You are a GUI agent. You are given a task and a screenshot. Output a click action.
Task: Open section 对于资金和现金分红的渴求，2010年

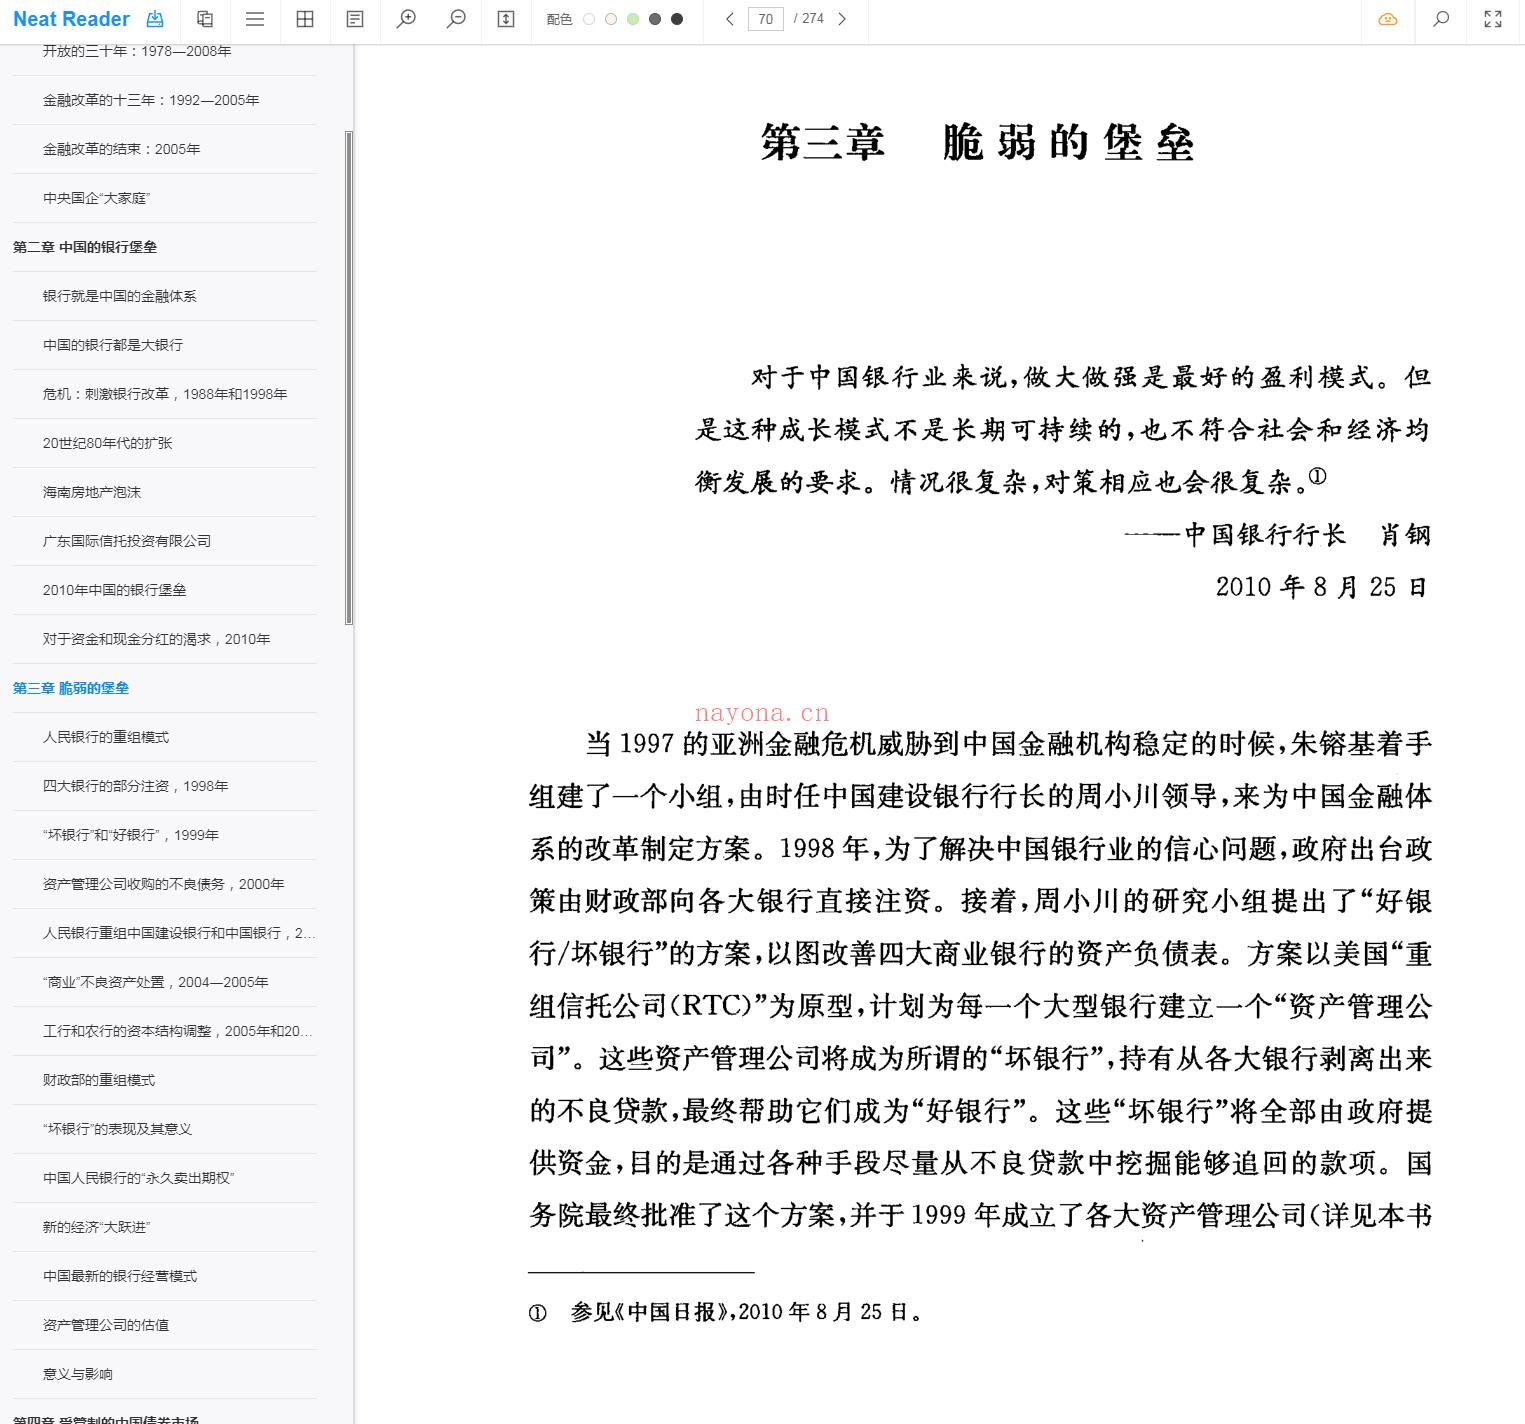click(156, 639)
